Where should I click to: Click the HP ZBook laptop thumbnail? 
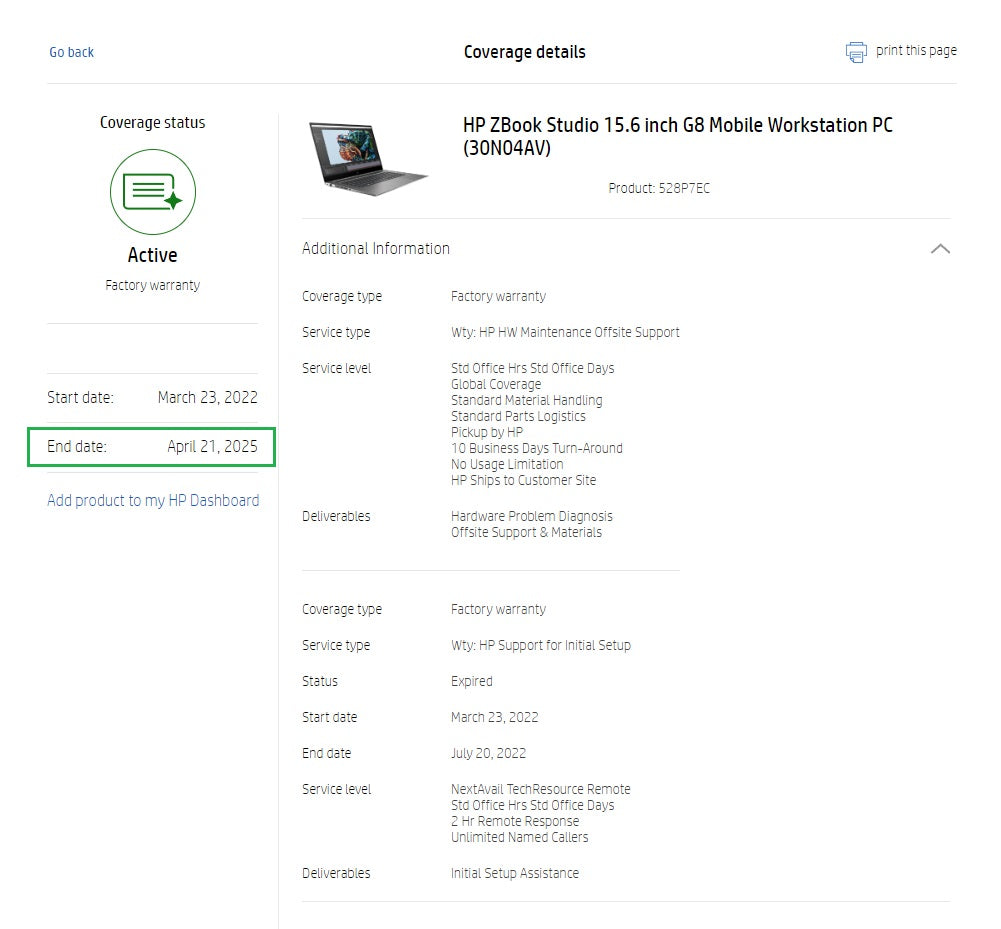[x=367, y=158]
